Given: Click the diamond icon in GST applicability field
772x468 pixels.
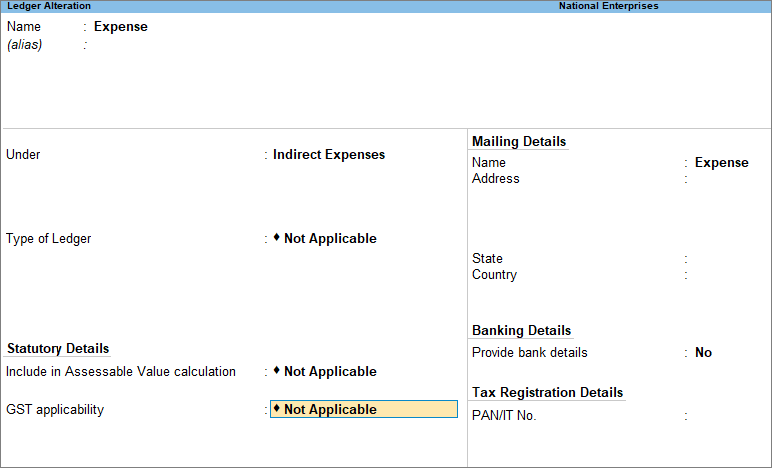Looking at the screenshot, I should [277, 409].
